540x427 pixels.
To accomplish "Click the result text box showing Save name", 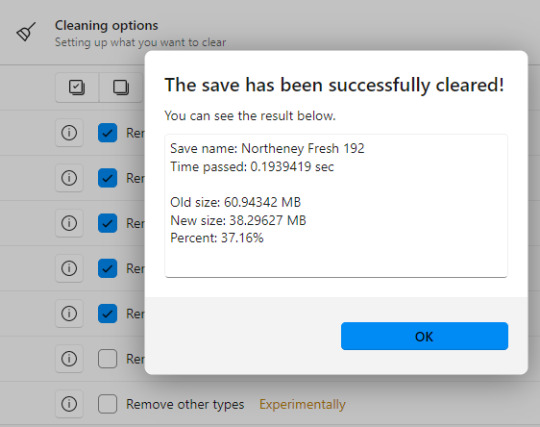I will pos(336,206).
